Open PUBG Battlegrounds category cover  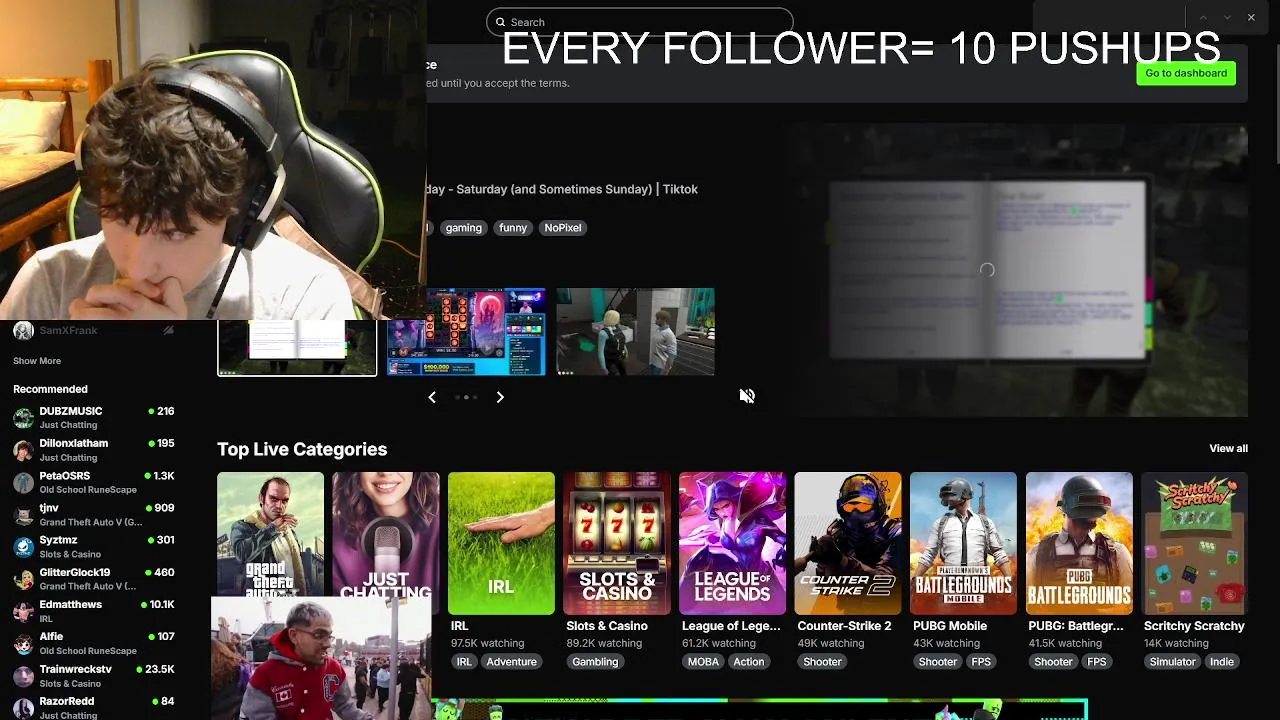pyautogui.click(x=1079, y=543)
